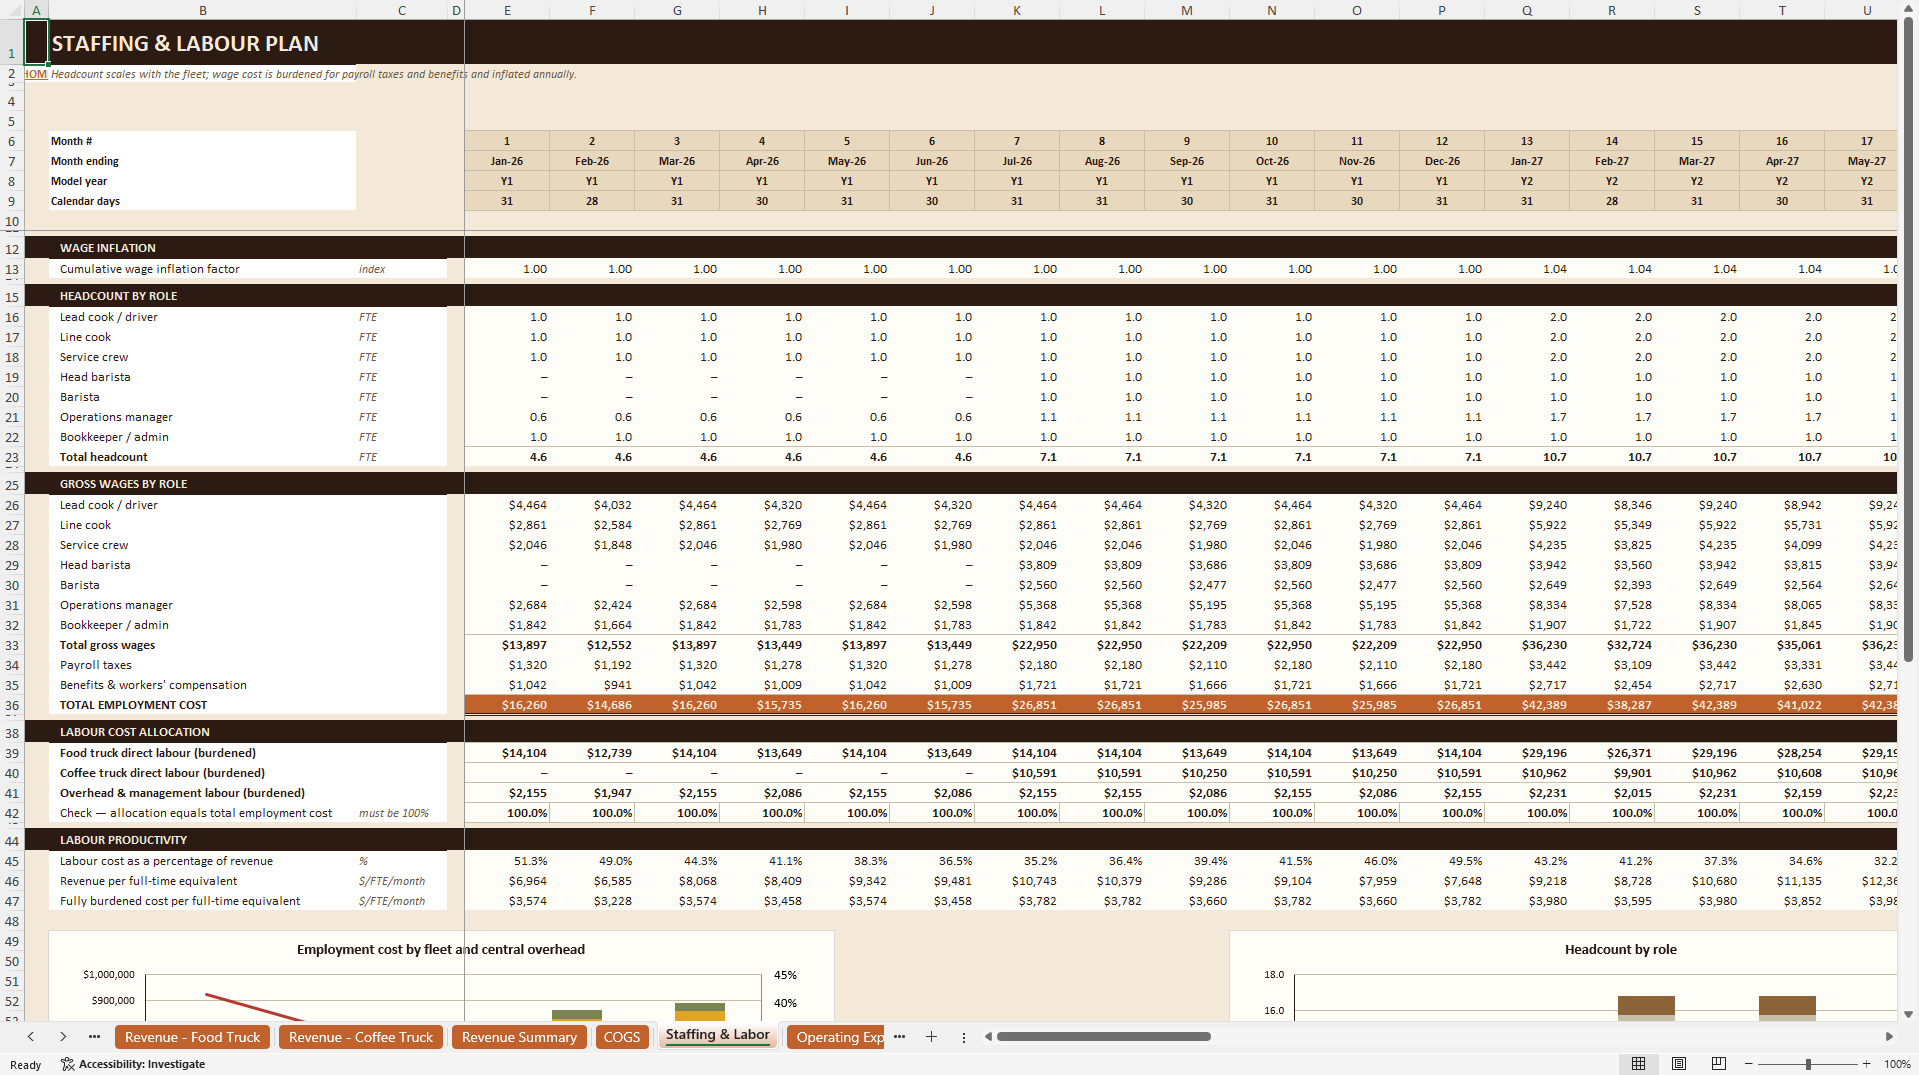Select Revenue per full-time equivalent label
This screenshot has width=1919, height=1075.
(148, 881)
